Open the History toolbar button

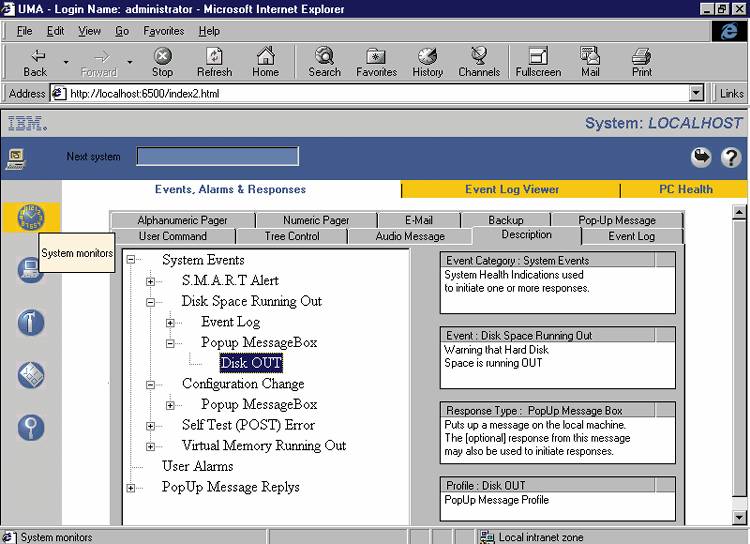point(427,62)
